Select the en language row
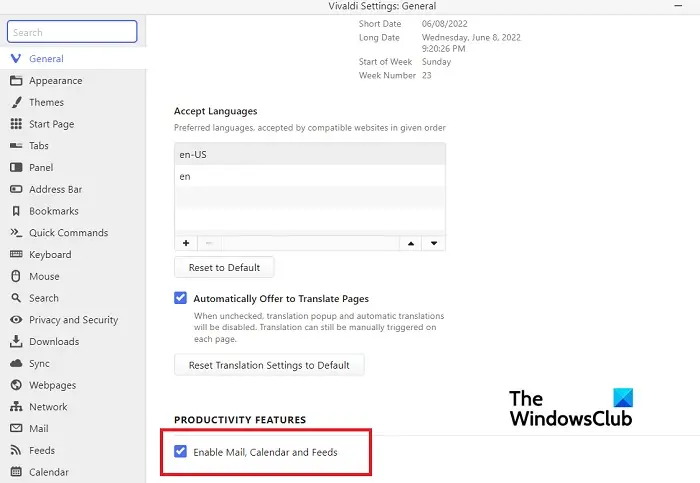Screen dimensions: 700x483 coord(310,176)
